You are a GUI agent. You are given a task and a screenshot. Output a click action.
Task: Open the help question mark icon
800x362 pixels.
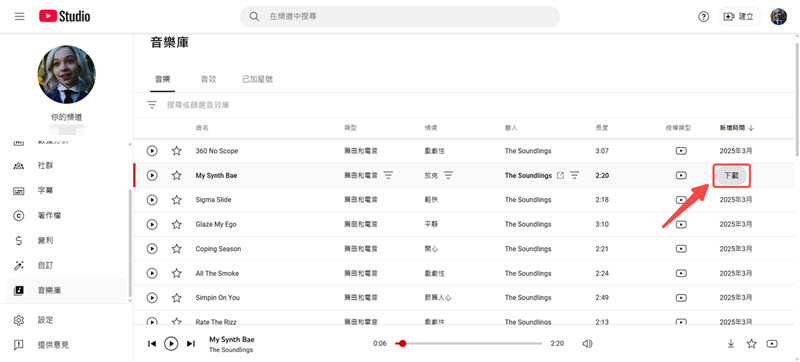pyautogui.click(x=704, y=17)
